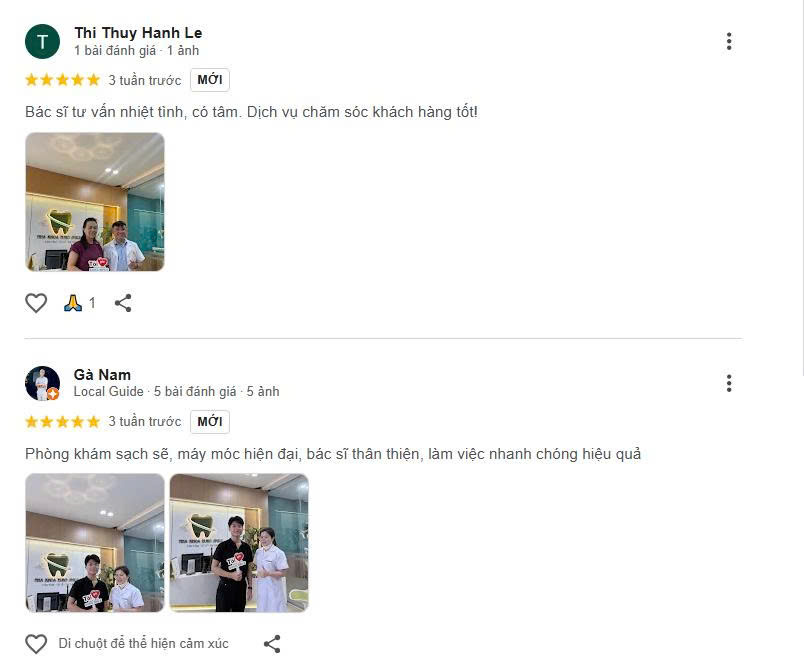
Task: Open the first photo in Gà Nam's review
Action: (x=95, y=543)
